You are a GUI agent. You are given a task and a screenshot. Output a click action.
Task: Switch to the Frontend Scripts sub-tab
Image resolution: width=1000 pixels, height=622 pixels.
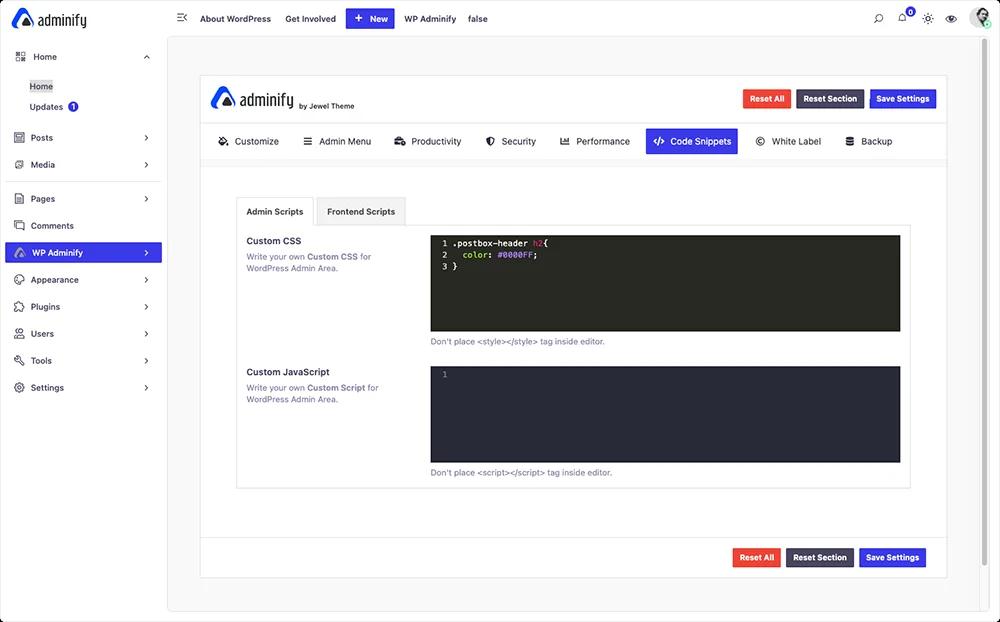point(361,212)
